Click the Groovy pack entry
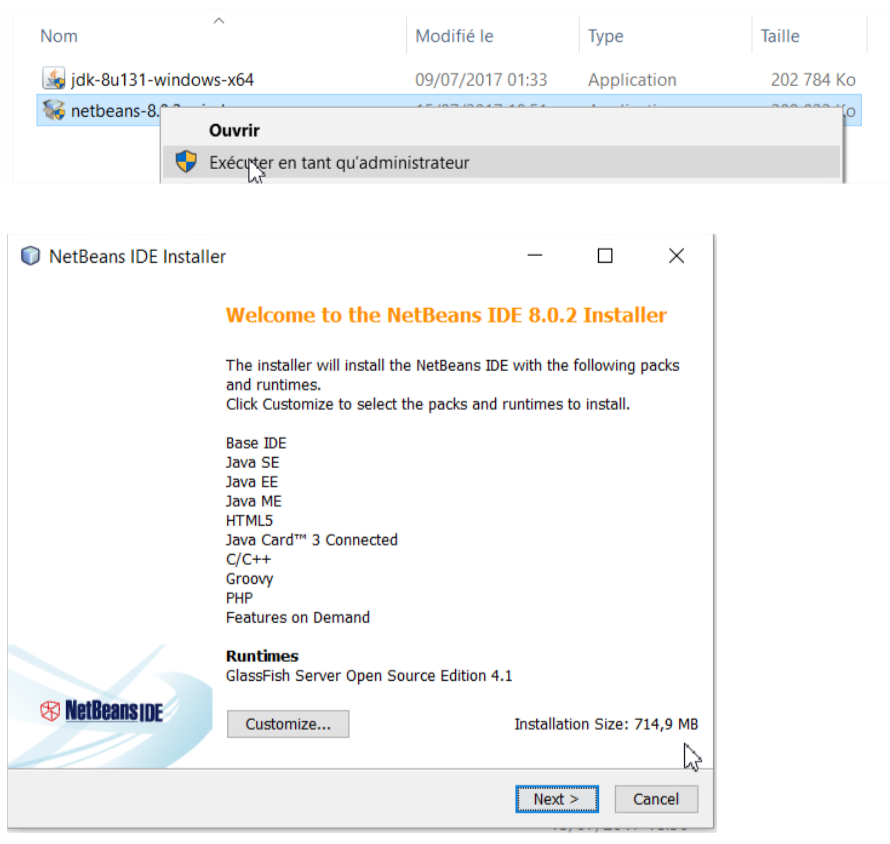The width and height of the screenshot is (890, 844). point(250,579)
